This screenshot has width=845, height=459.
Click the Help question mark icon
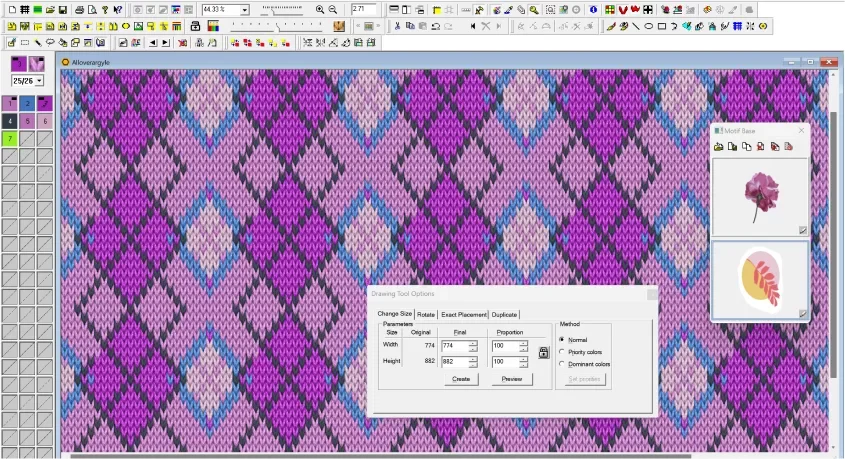(x=105, y=10)
